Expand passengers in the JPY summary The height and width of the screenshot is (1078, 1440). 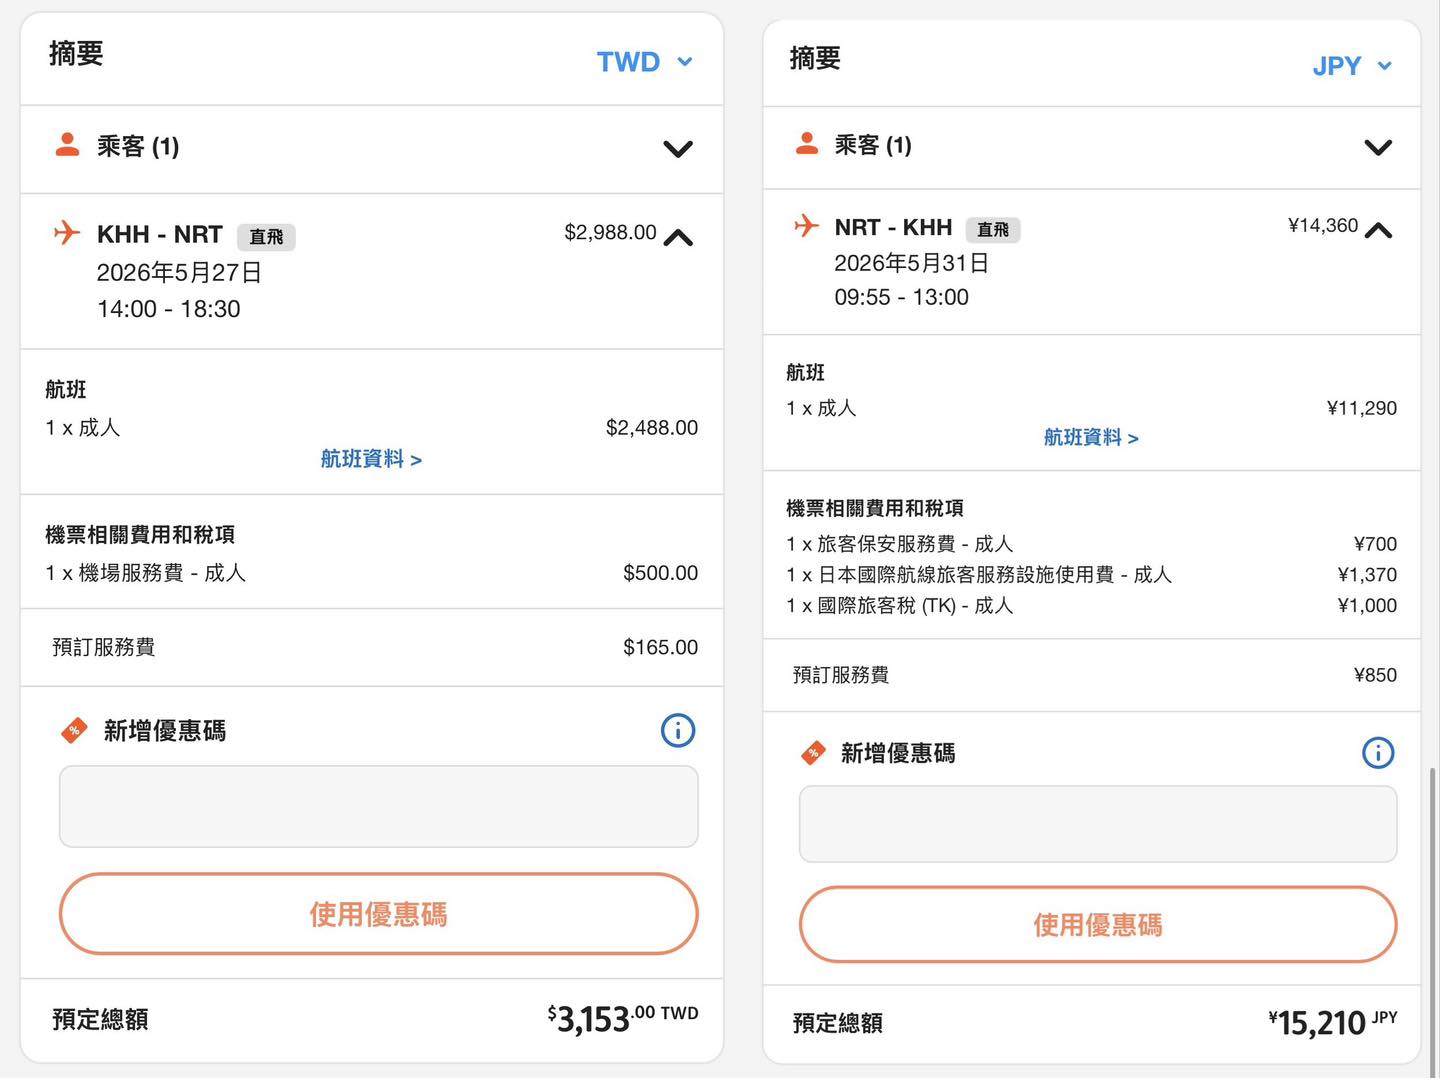[x=1378, y=147]
